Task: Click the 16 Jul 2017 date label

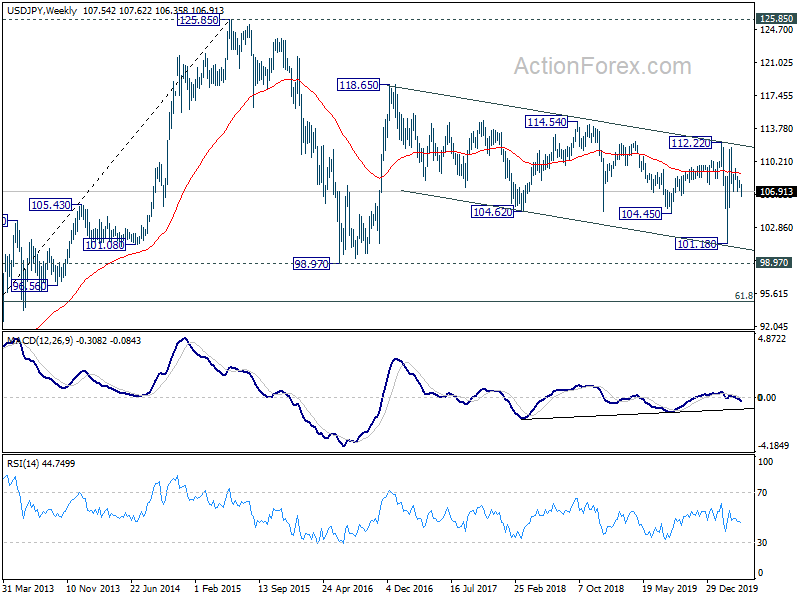Action: tap(474, 588)
